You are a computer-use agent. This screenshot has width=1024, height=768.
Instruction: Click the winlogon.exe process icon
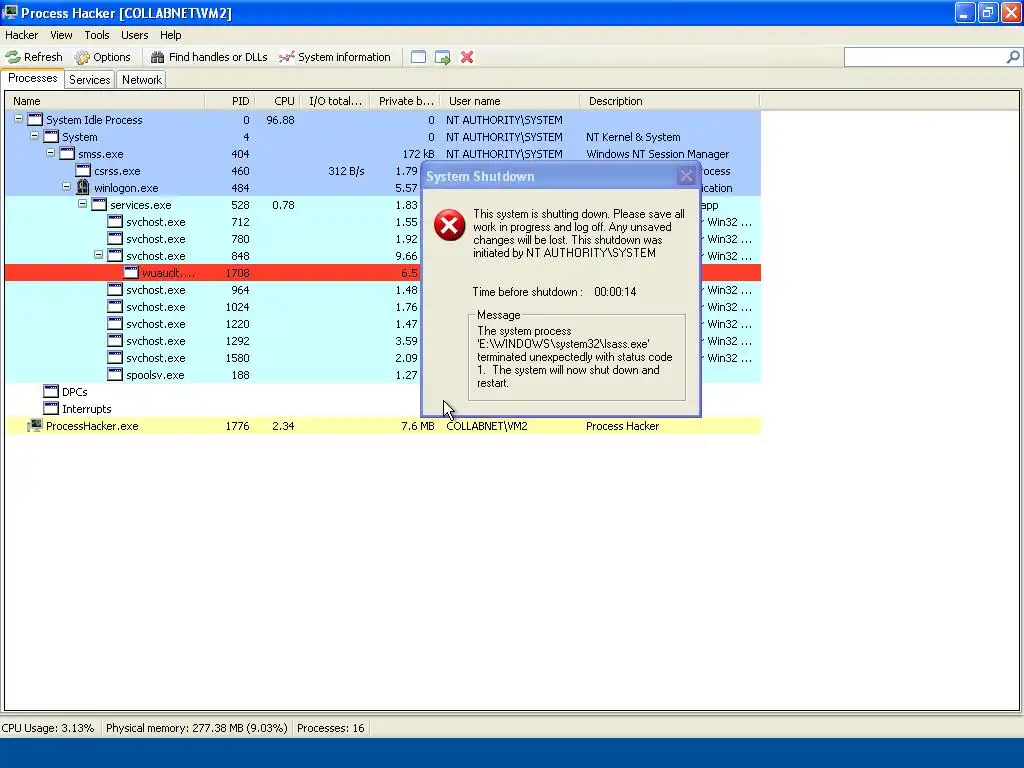tap(83, 187)
